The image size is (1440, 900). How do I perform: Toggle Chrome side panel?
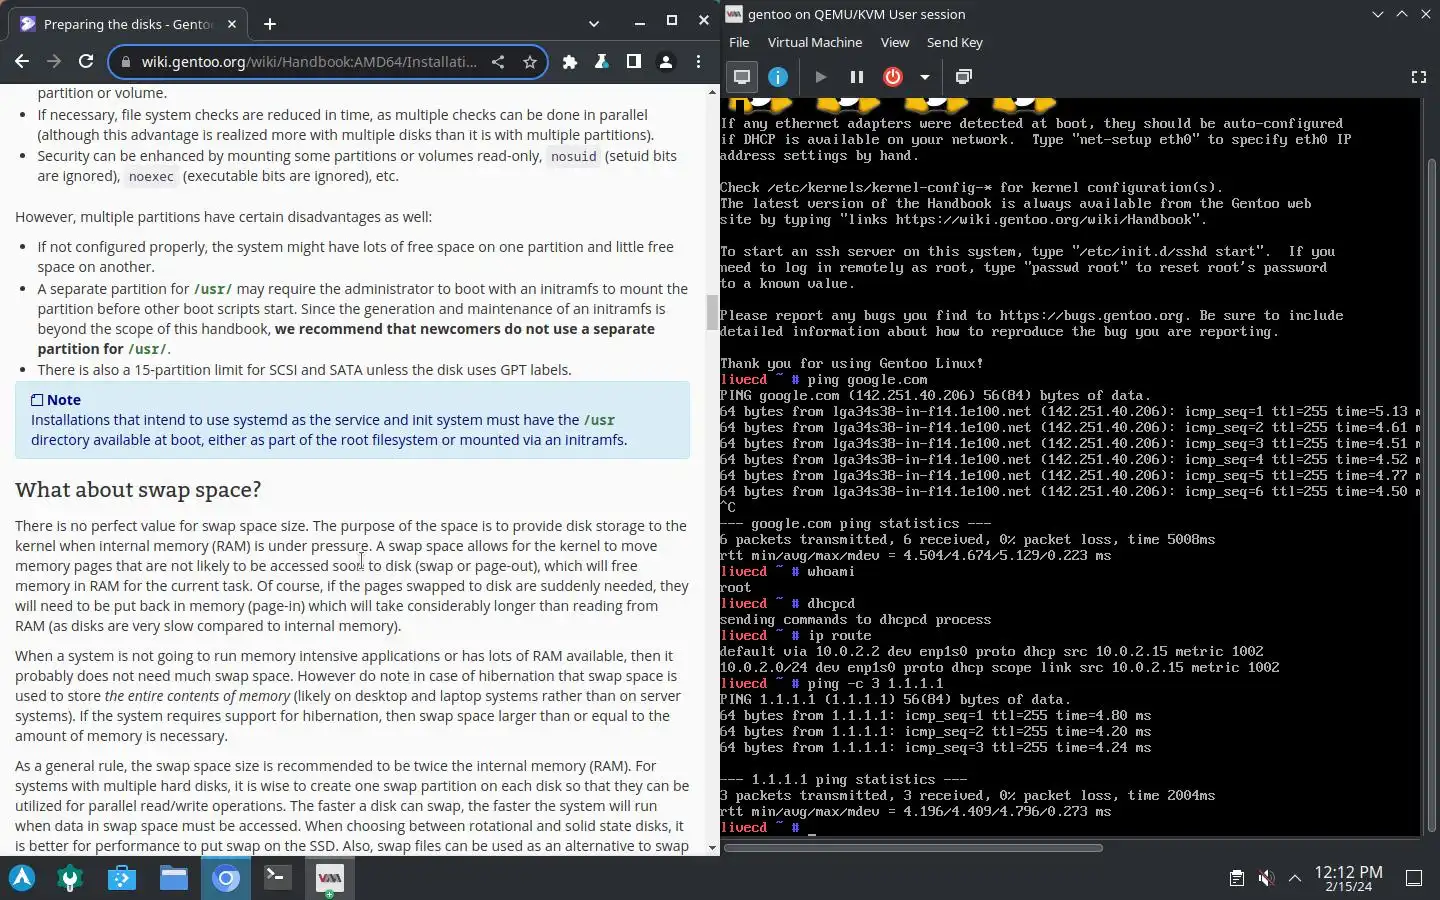tap(634, 62)
